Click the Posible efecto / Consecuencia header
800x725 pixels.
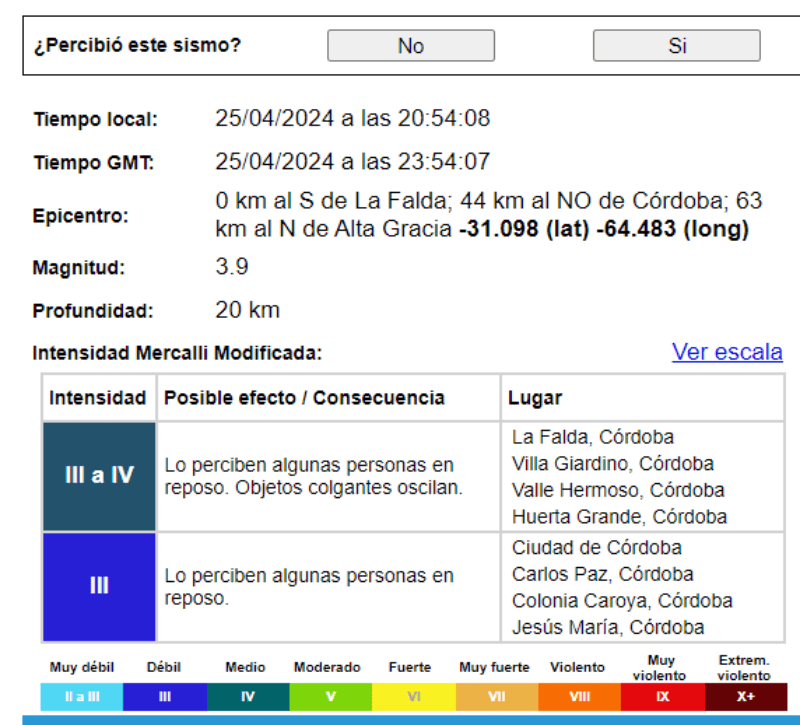304,398
